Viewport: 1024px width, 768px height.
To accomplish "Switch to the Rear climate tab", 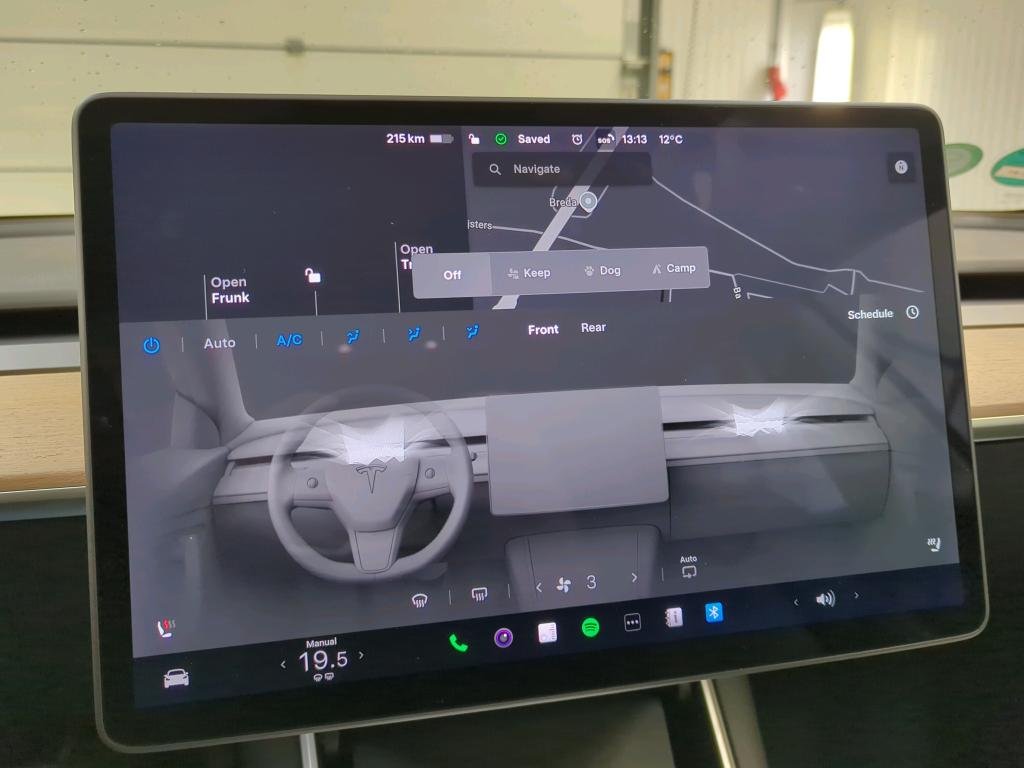I will coord(593,328).
